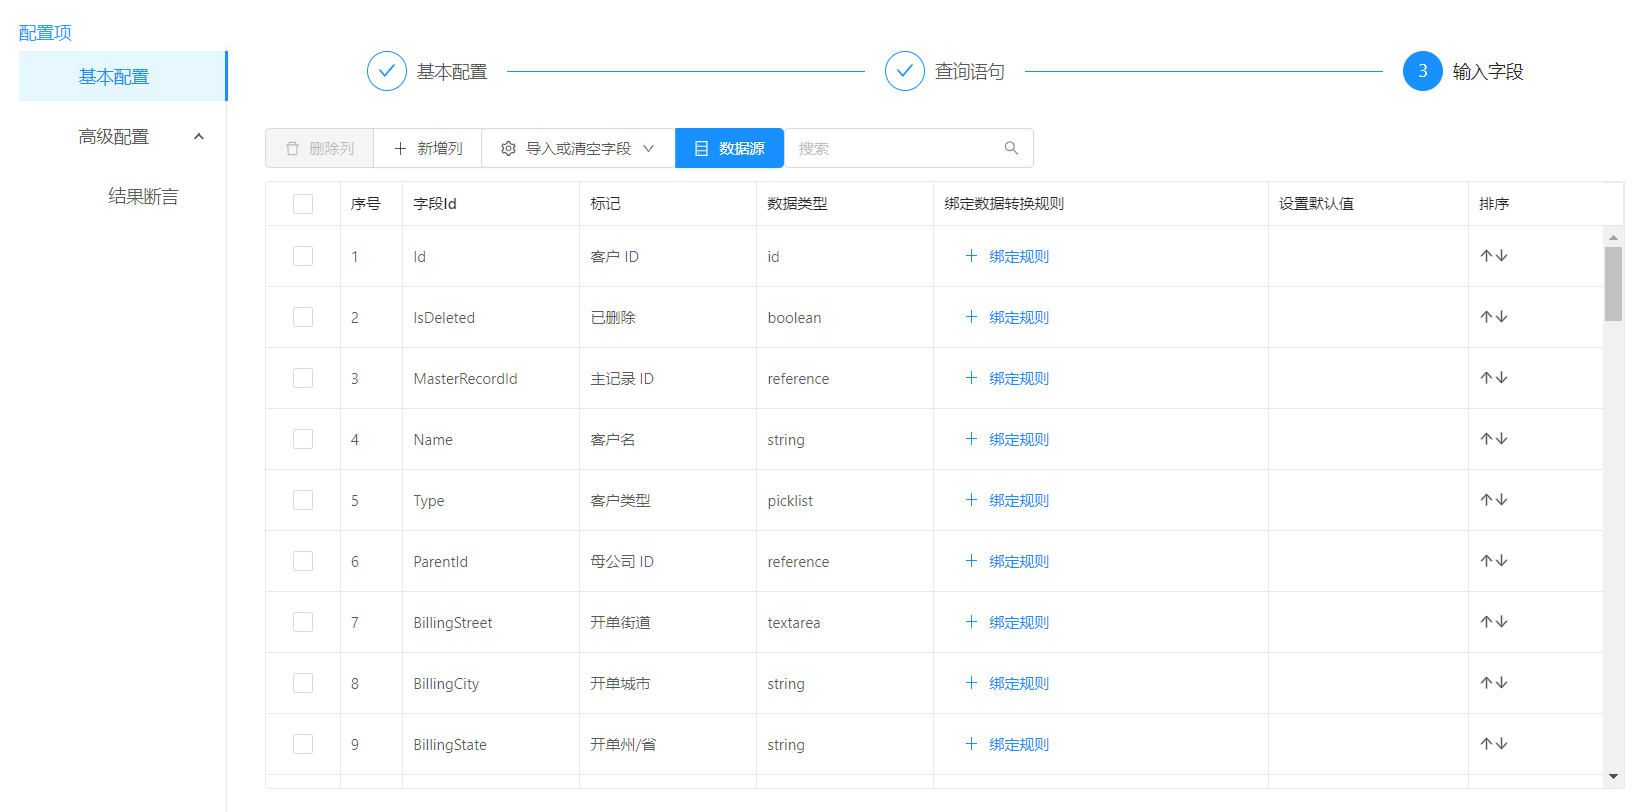Click the checkmark icon for step 查询语句
Screen dimensions: 1642x812
click(x=904, y=71)
